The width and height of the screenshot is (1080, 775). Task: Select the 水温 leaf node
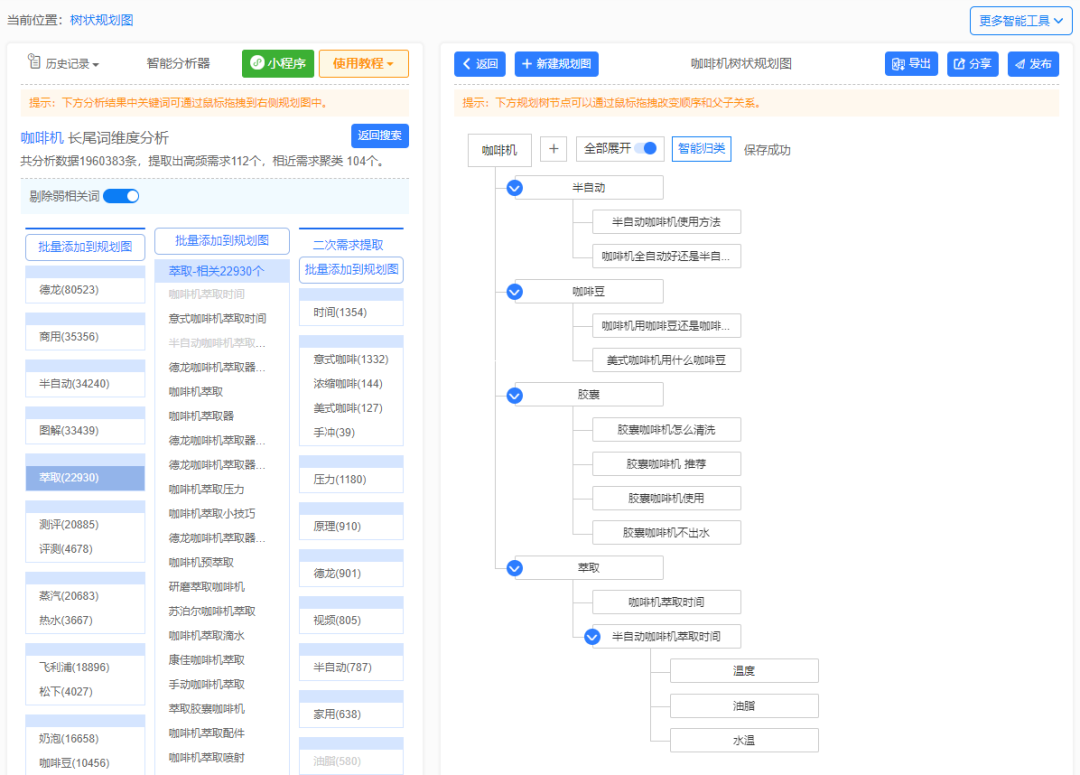pos(744,741)
